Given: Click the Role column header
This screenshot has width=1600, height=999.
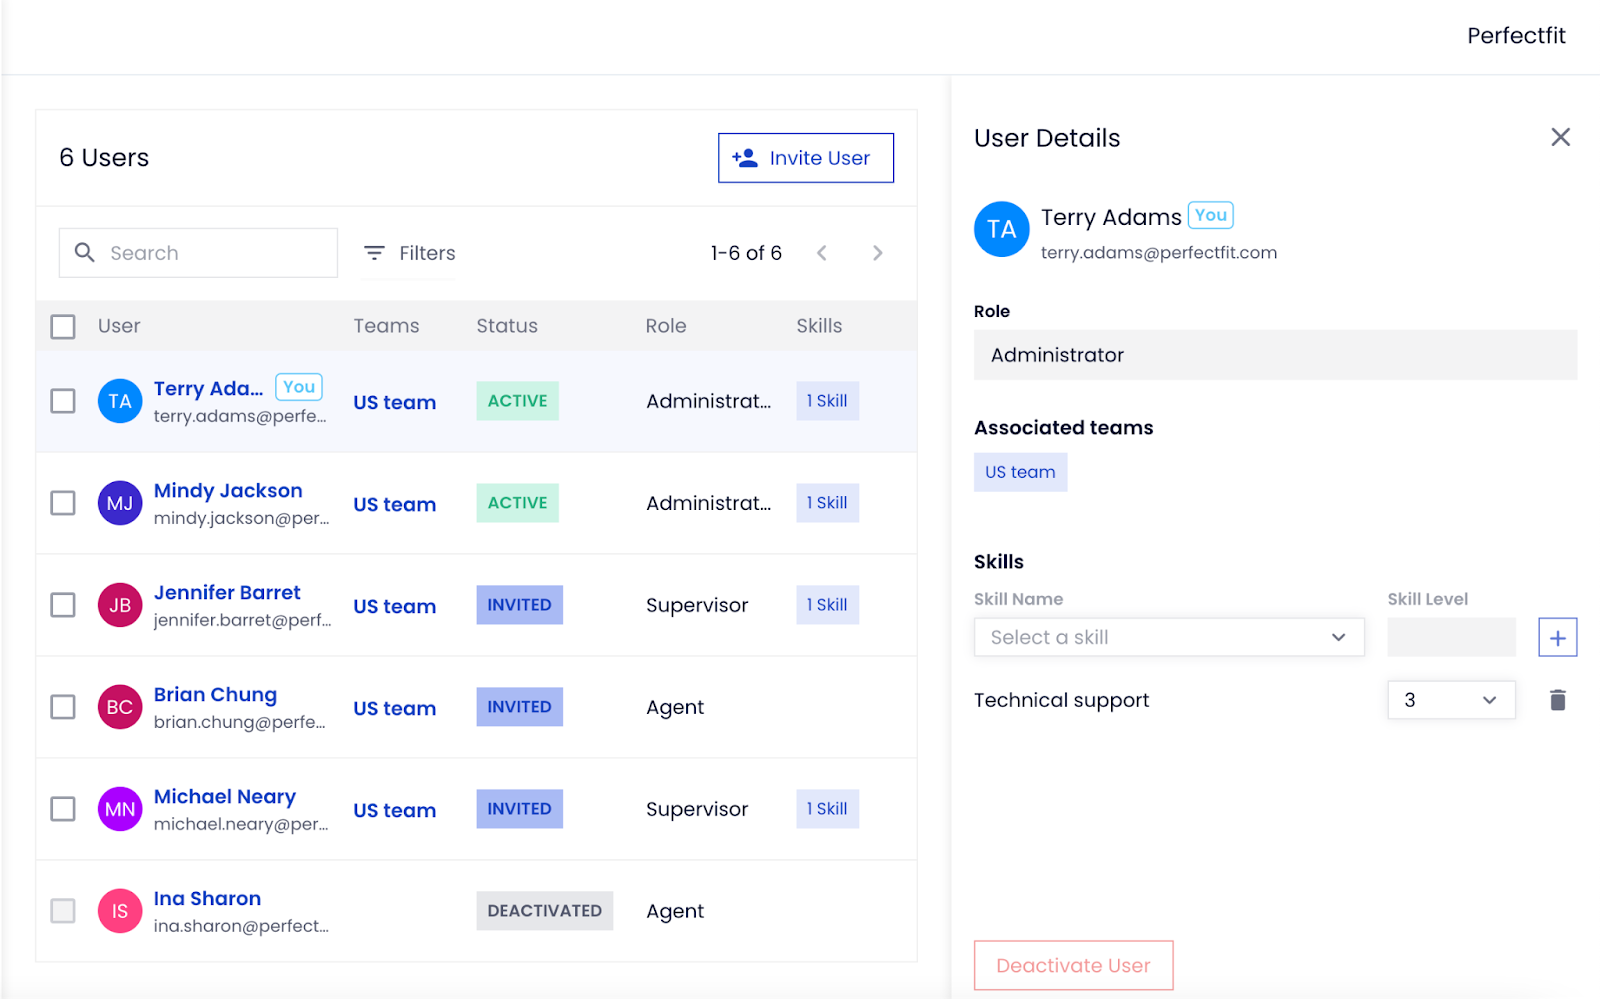Looking at the screenshot, I should tap(666, 326).
